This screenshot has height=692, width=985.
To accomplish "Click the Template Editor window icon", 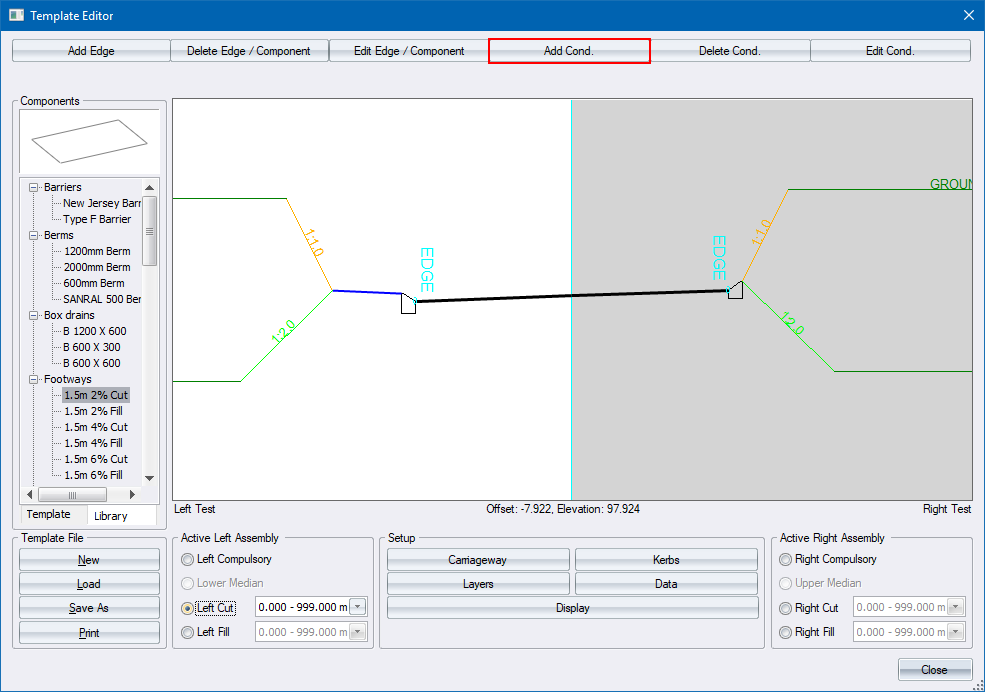I will (x=16, y=15).
